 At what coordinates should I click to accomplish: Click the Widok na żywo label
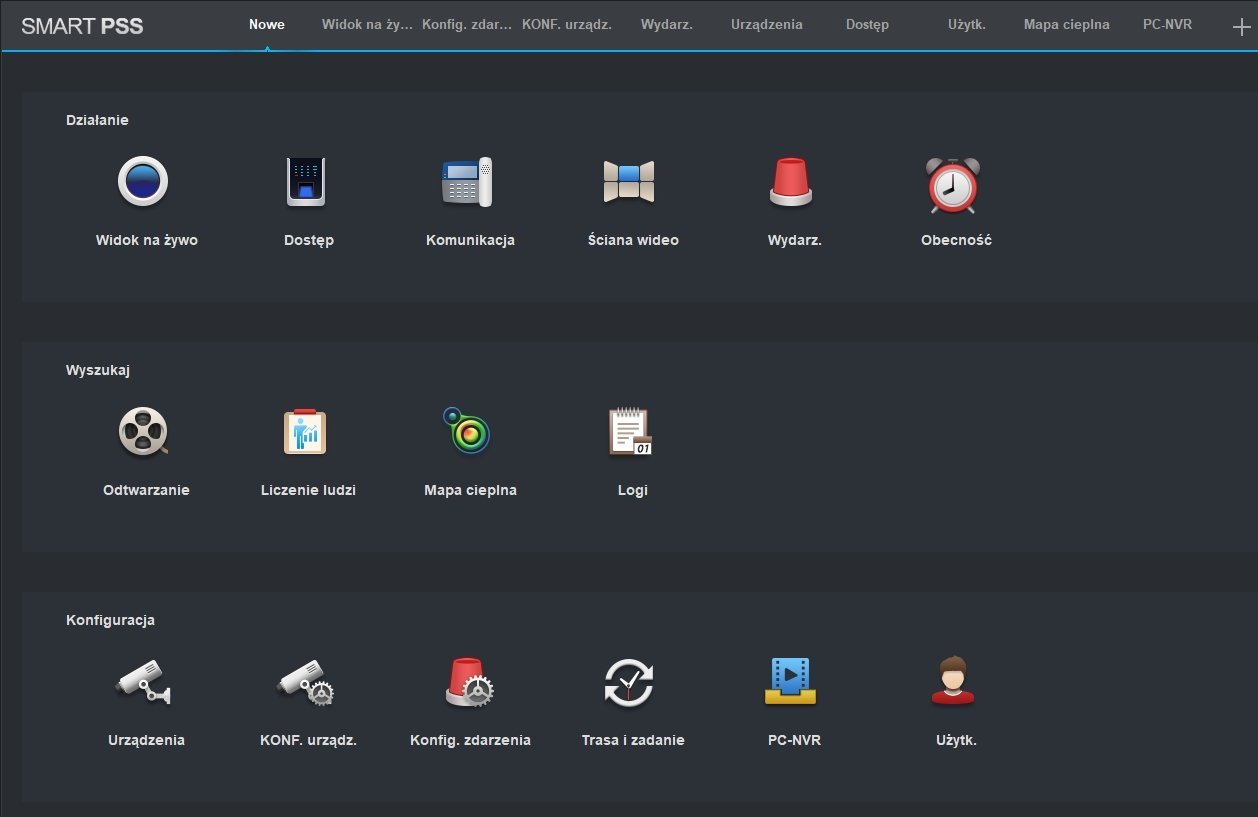coord(147,240)
